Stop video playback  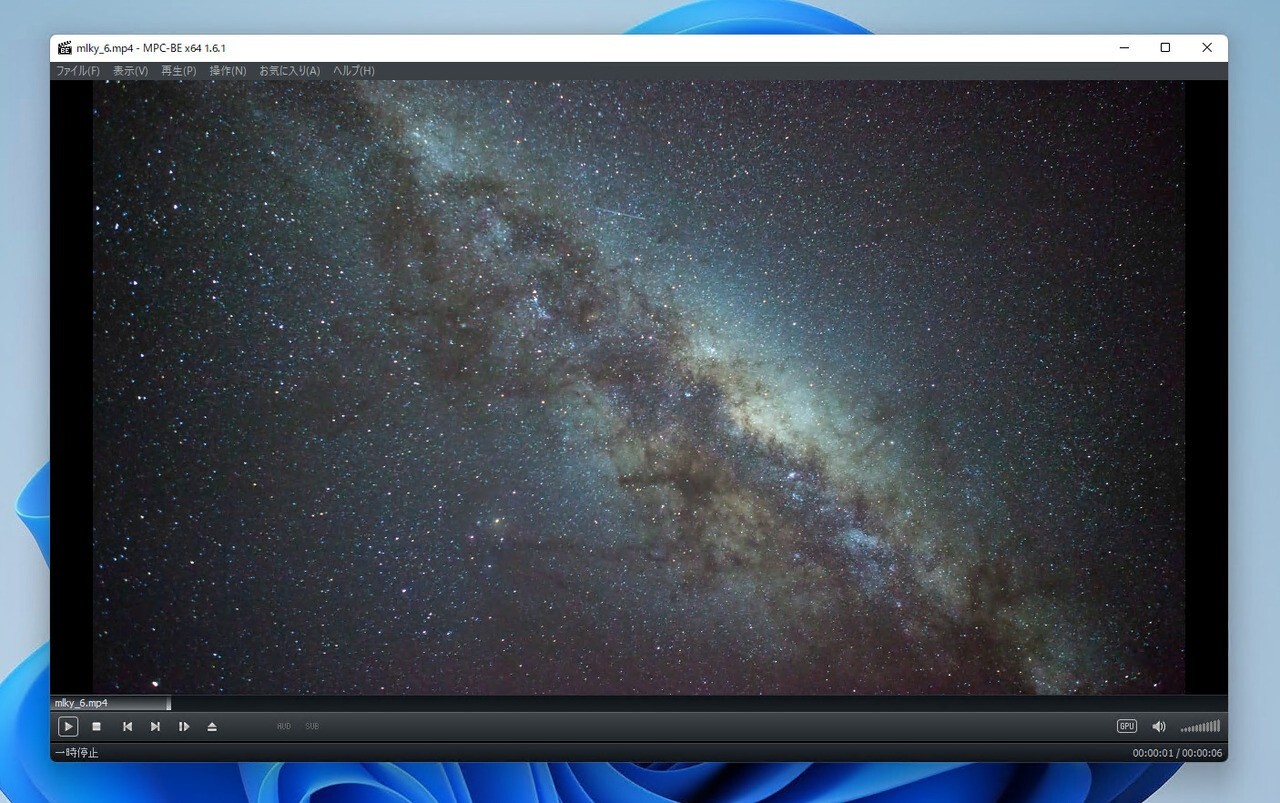click(97, 726)
